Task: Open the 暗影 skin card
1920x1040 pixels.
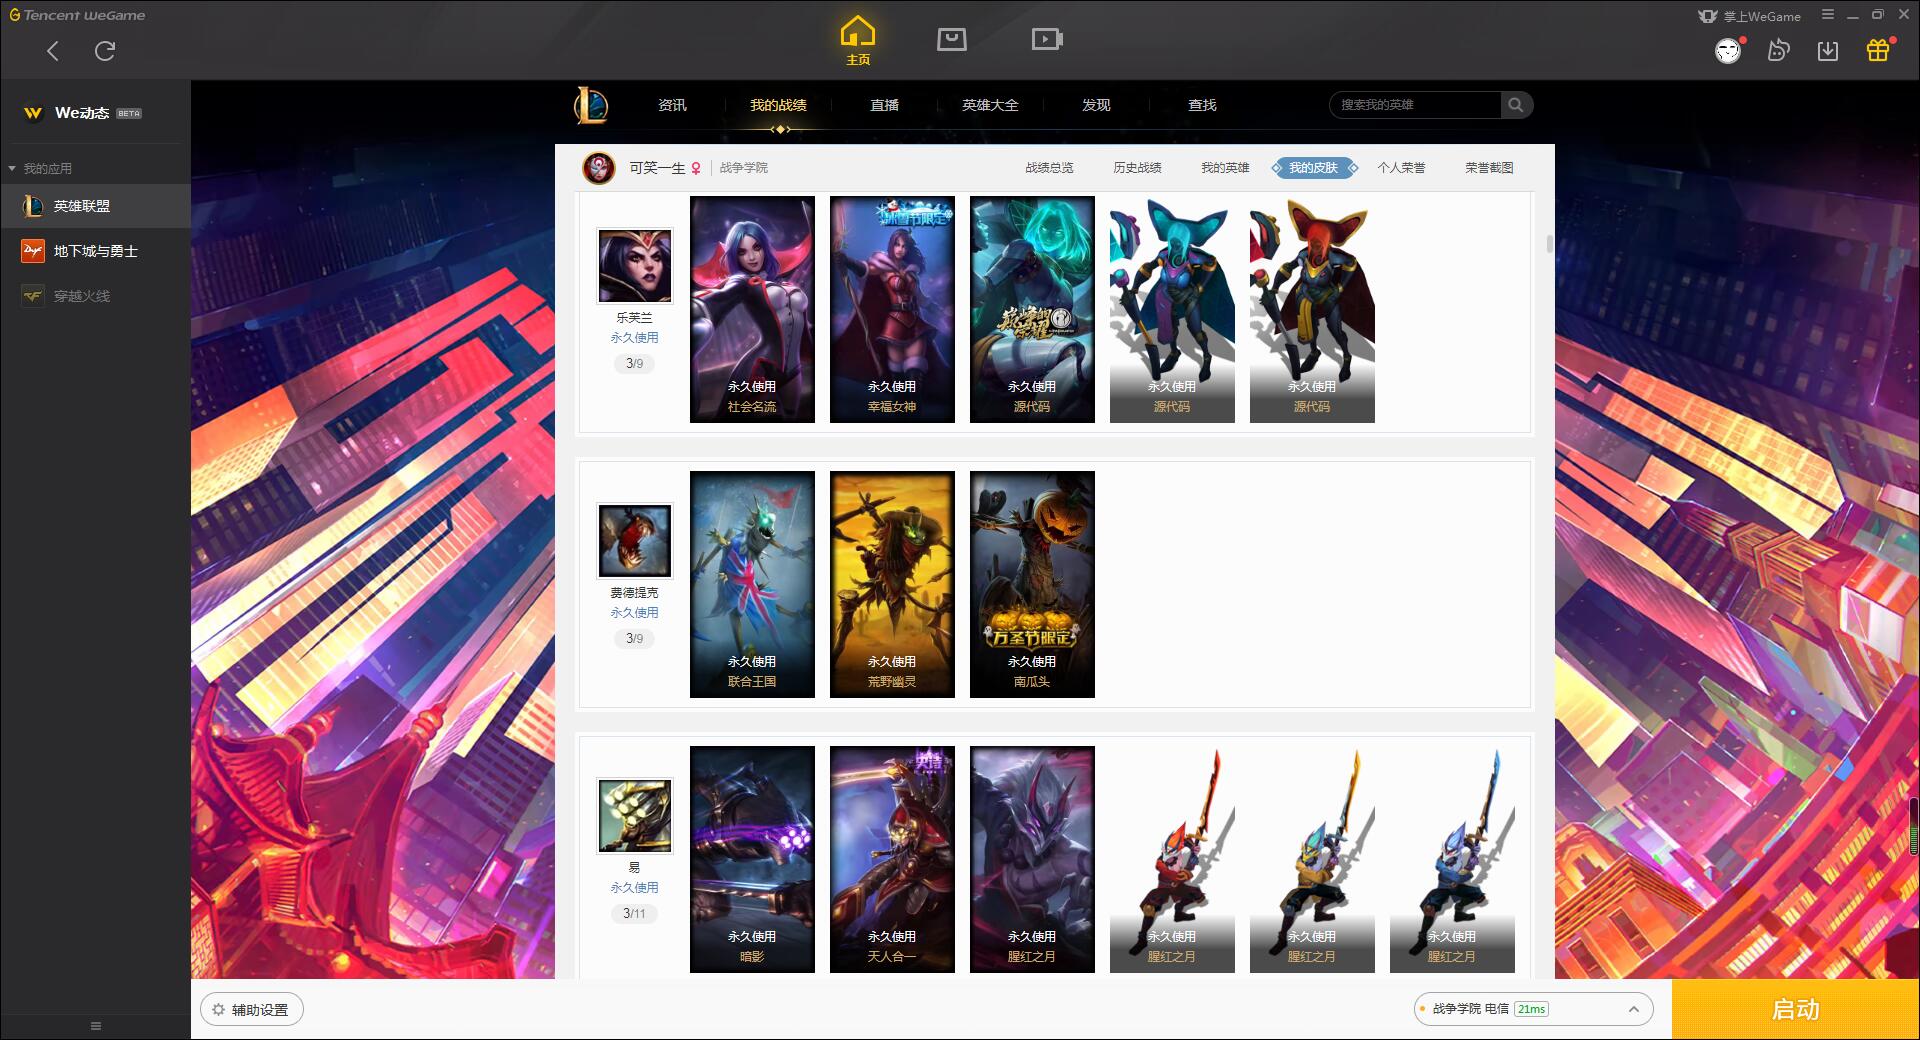Action: coord(752,859)
